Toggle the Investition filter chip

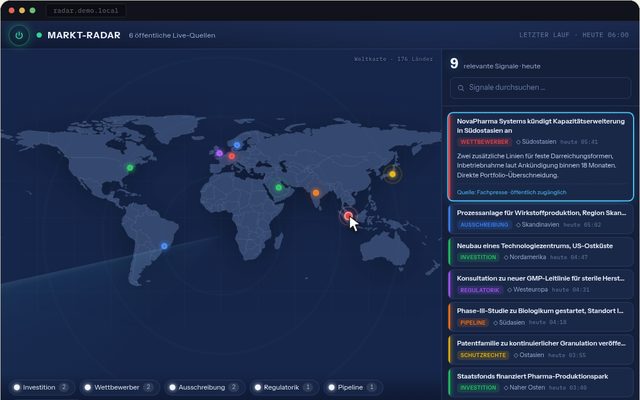pos(42,387)
